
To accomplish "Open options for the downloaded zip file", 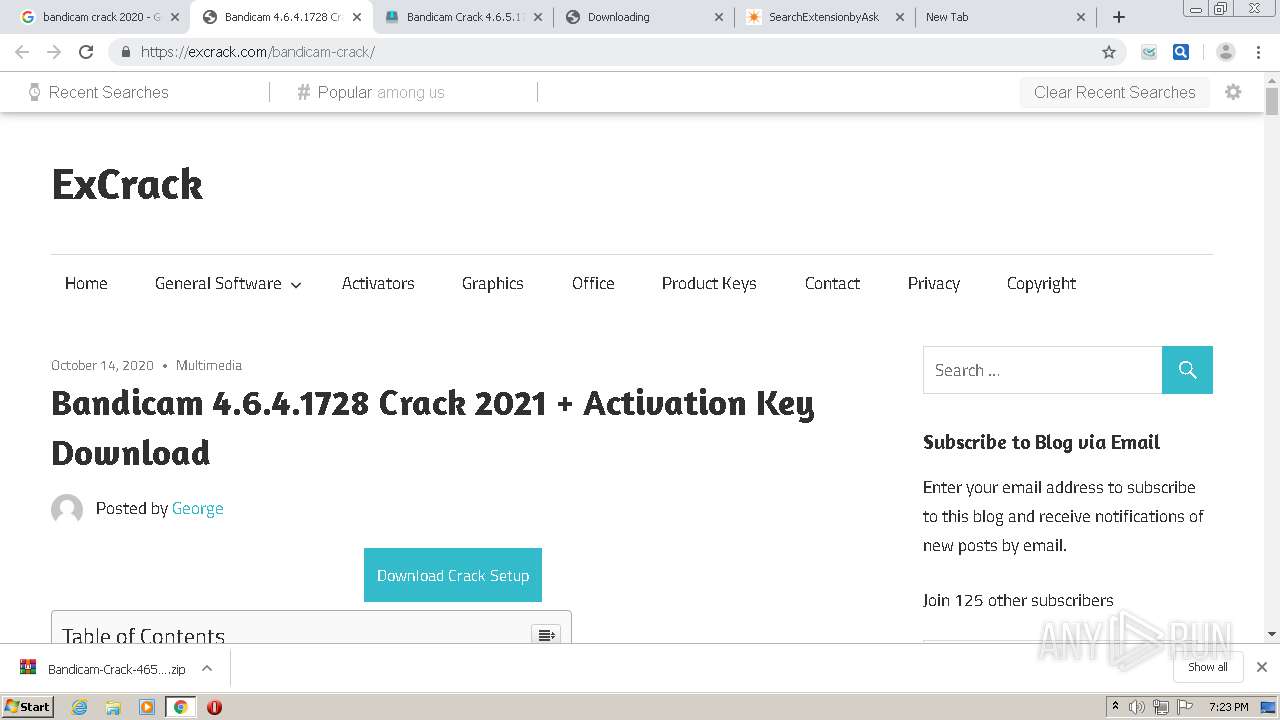I will coord(207,668).
